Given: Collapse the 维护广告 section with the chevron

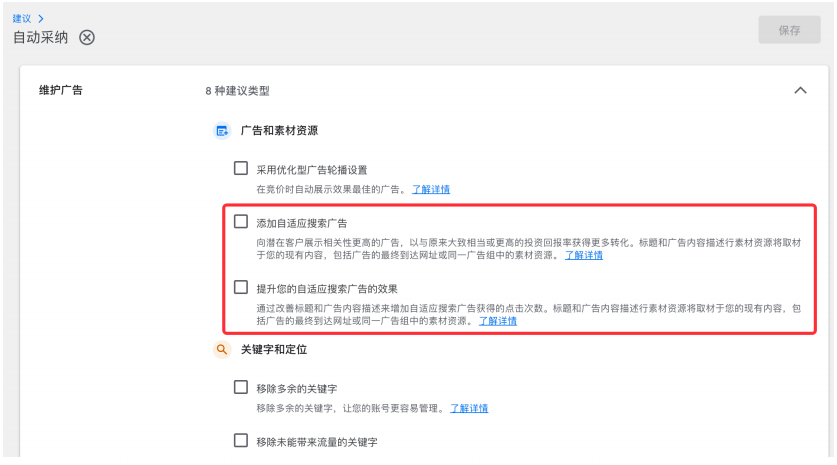Looking at the screenshot, I should (x=799, y=90).
